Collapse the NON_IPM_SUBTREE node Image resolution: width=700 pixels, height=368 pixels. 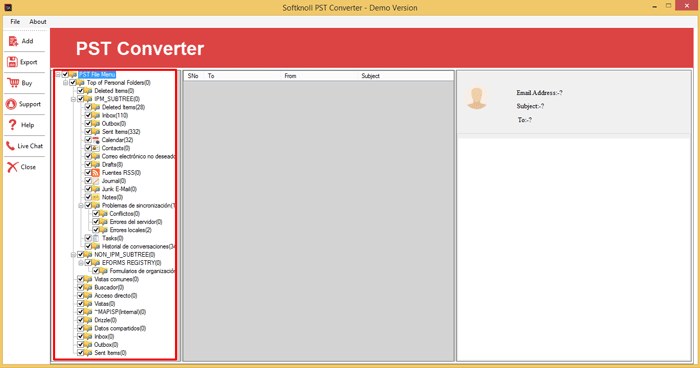pyautogui.click(x=73, y=255)
